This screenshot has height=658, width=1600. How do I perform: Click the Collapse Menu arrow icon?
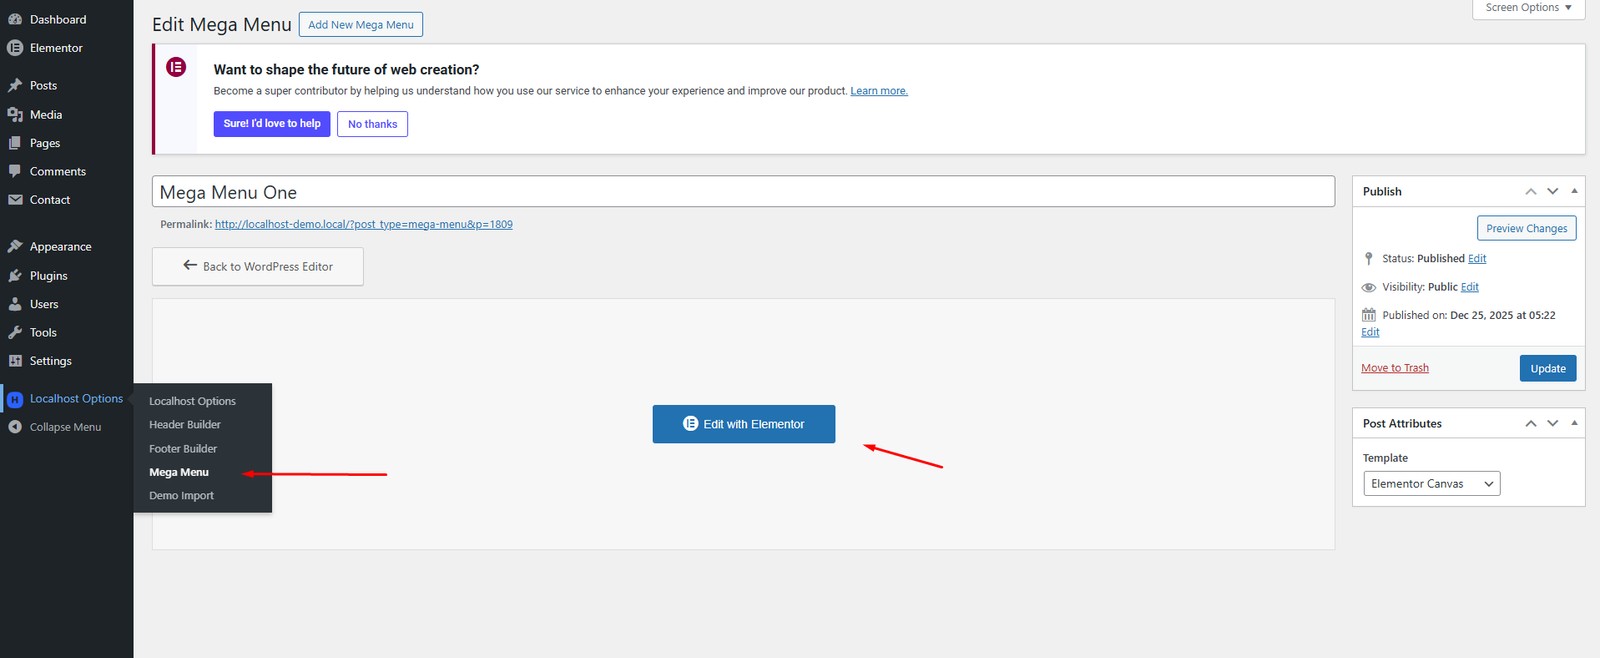tap(15, 427)
